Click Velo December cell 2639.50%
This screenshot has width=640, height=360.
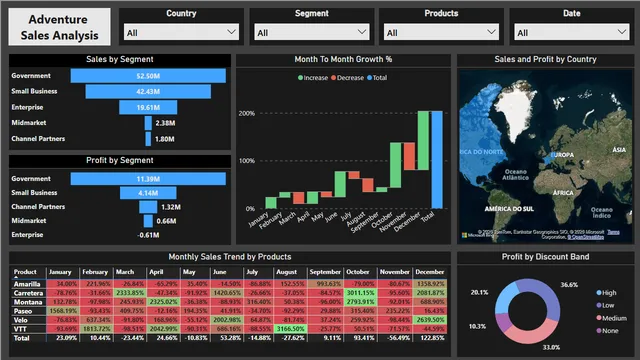(431, 320)
